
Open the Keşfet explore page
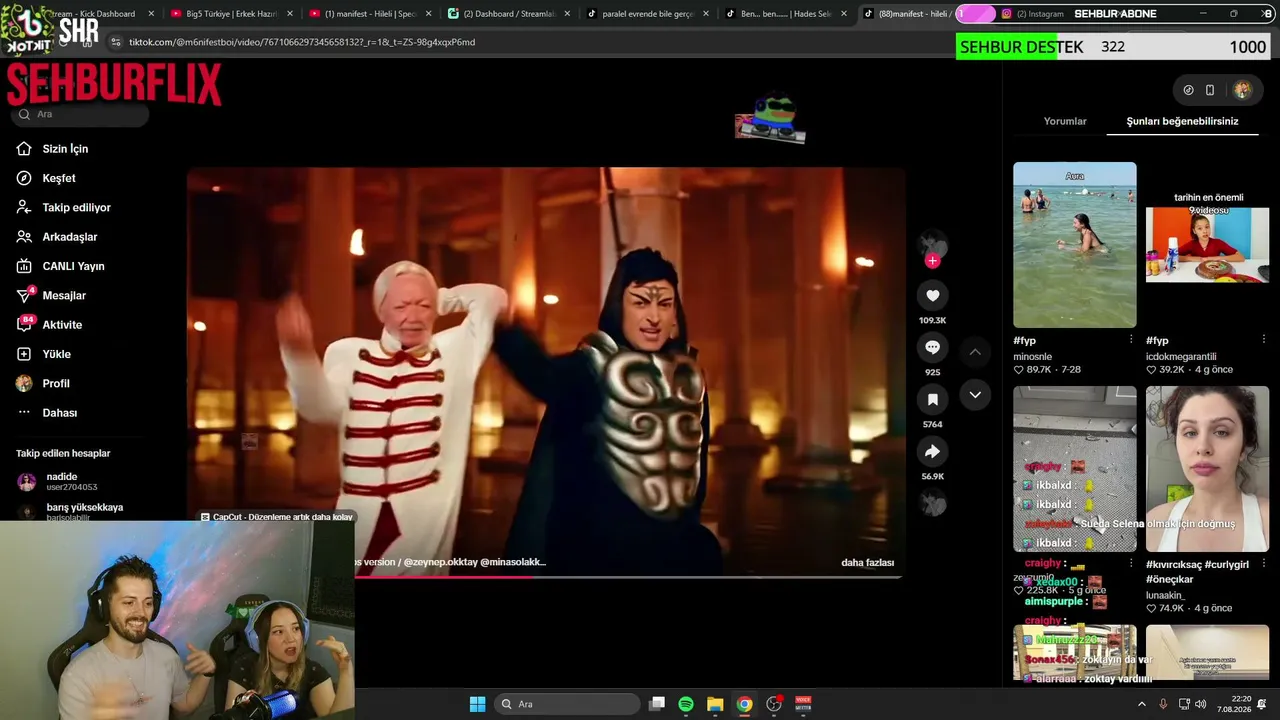coord(58,178)
